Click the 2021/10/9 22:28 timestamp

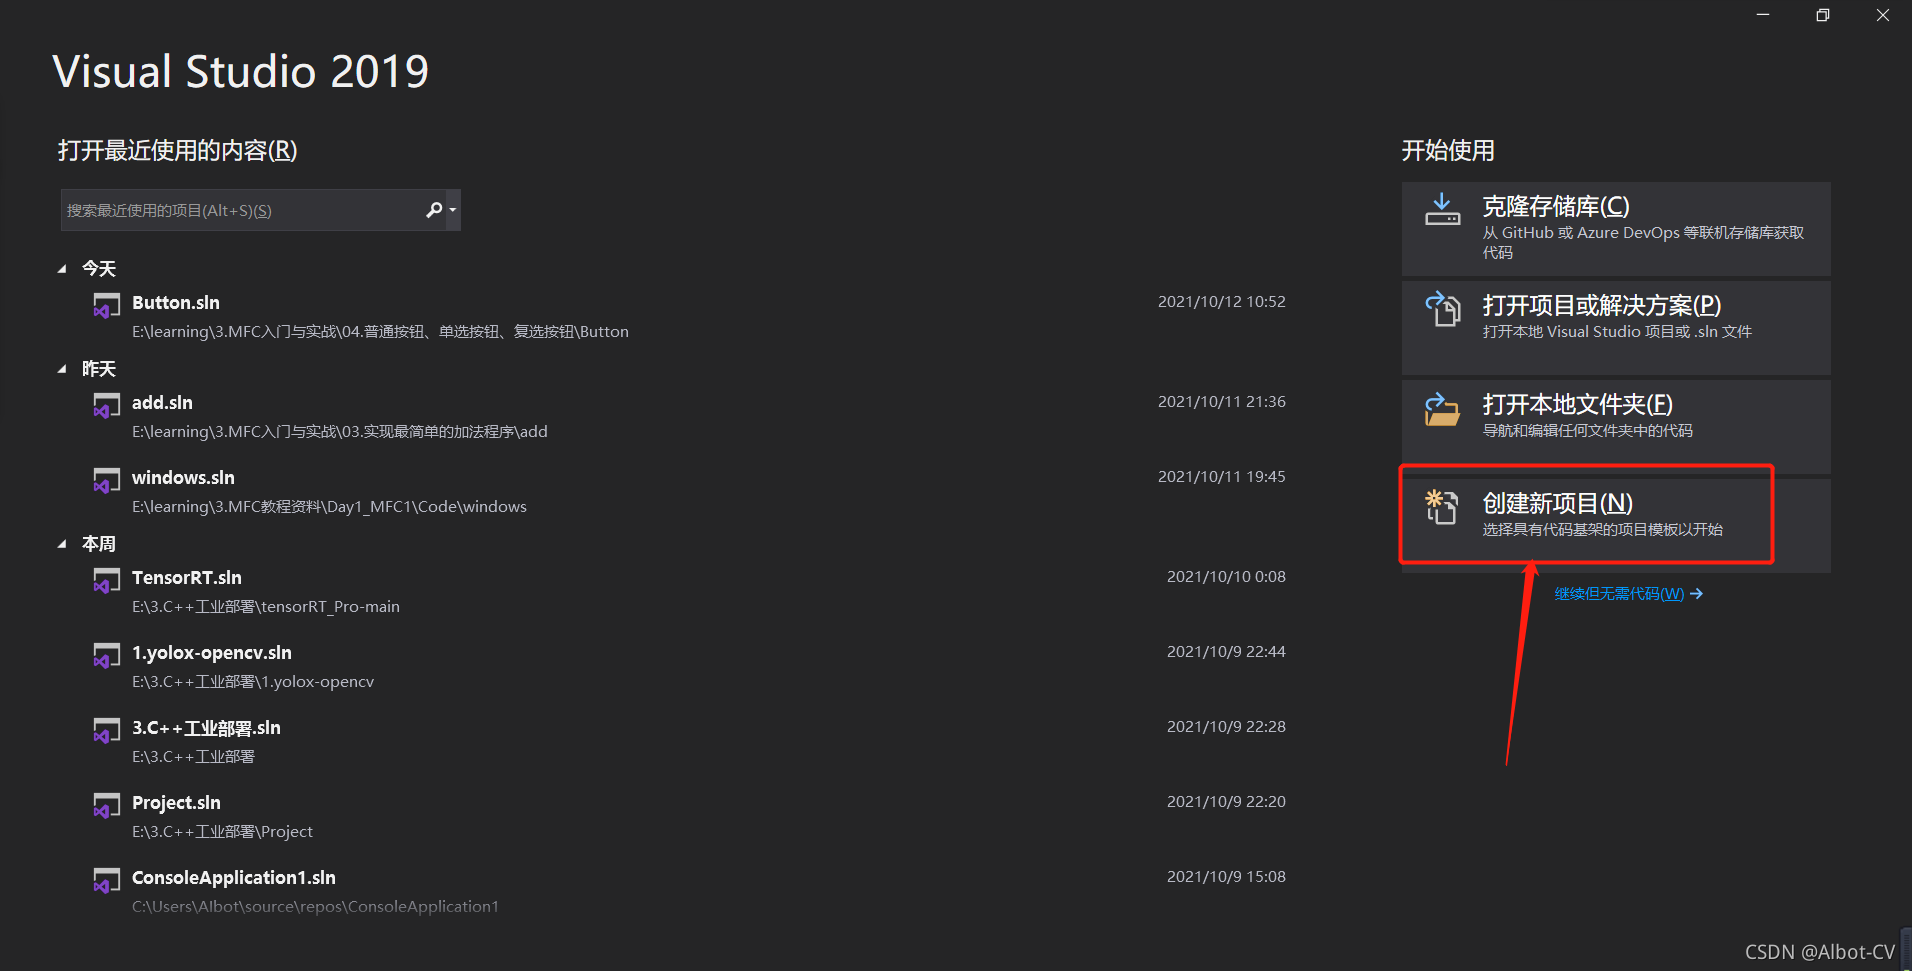pos(1226,727)
